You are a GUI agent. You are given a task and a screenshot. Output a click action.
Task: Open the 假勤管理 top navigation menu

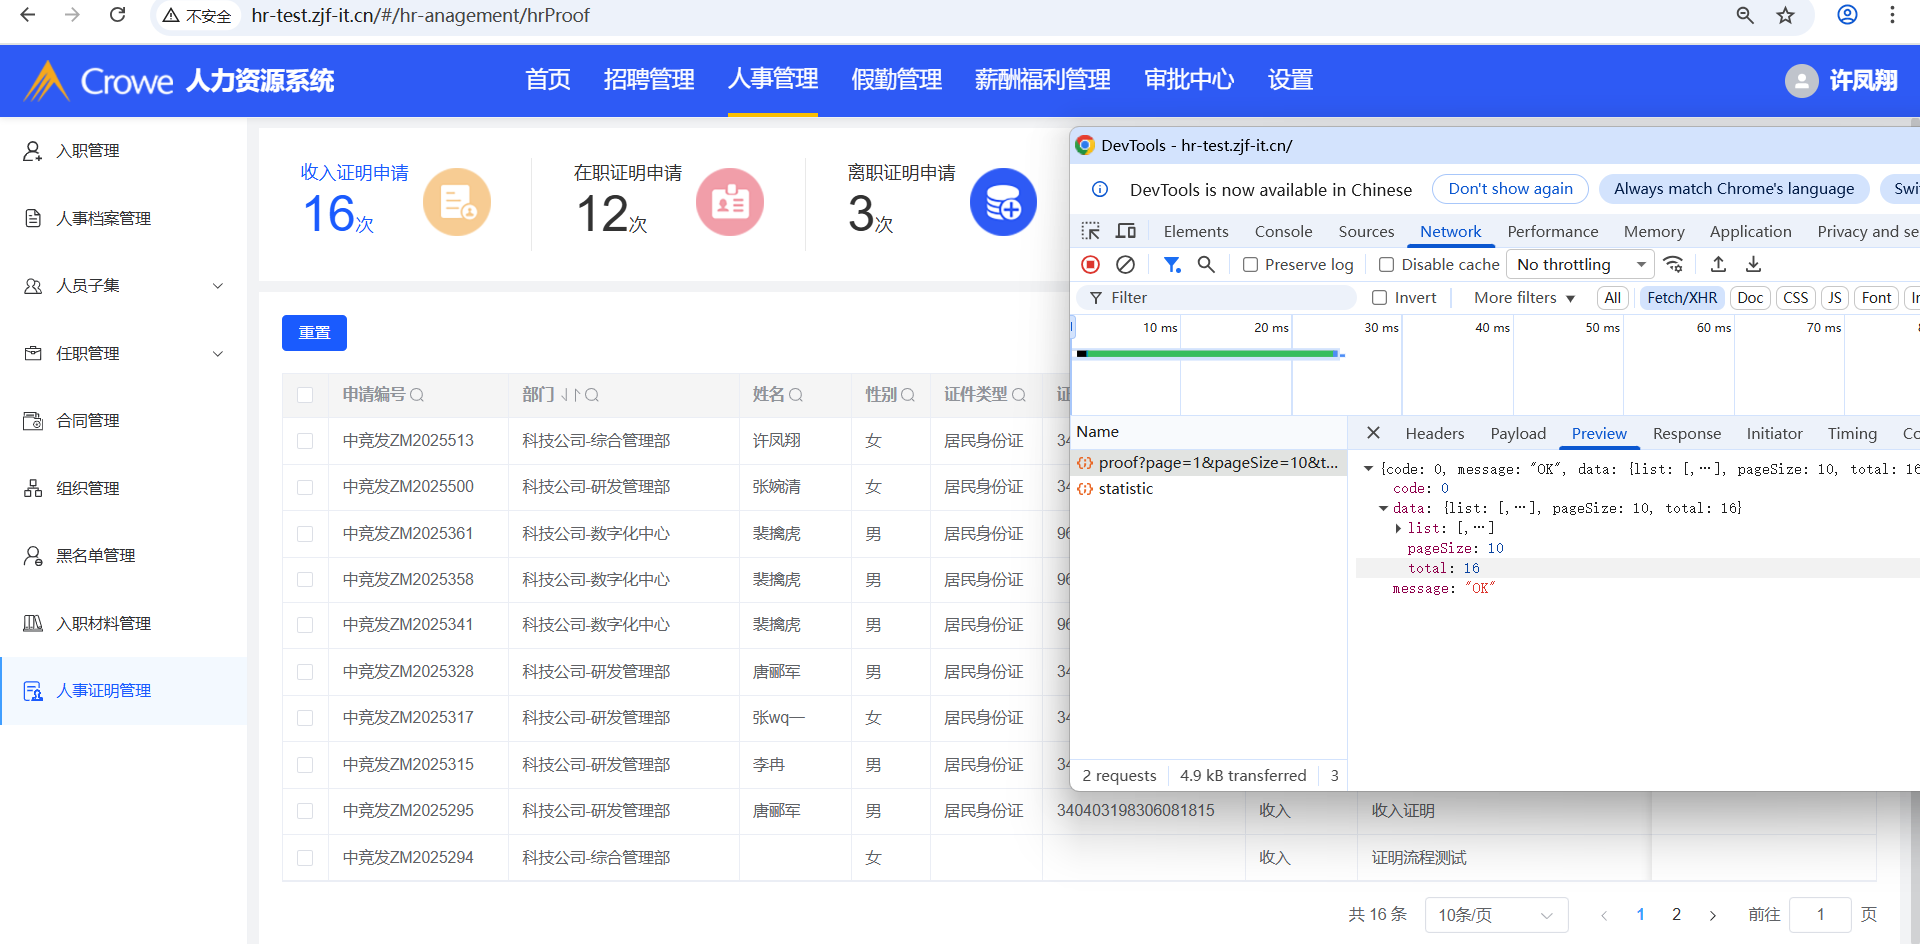pos(896,80)
